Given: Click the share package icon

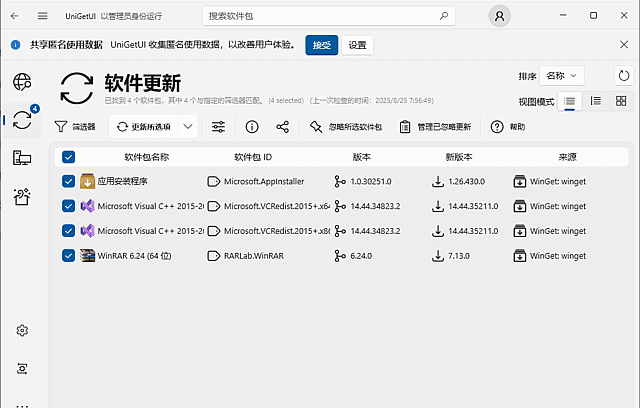Looking at the screenshot, I should coord(282,126).
